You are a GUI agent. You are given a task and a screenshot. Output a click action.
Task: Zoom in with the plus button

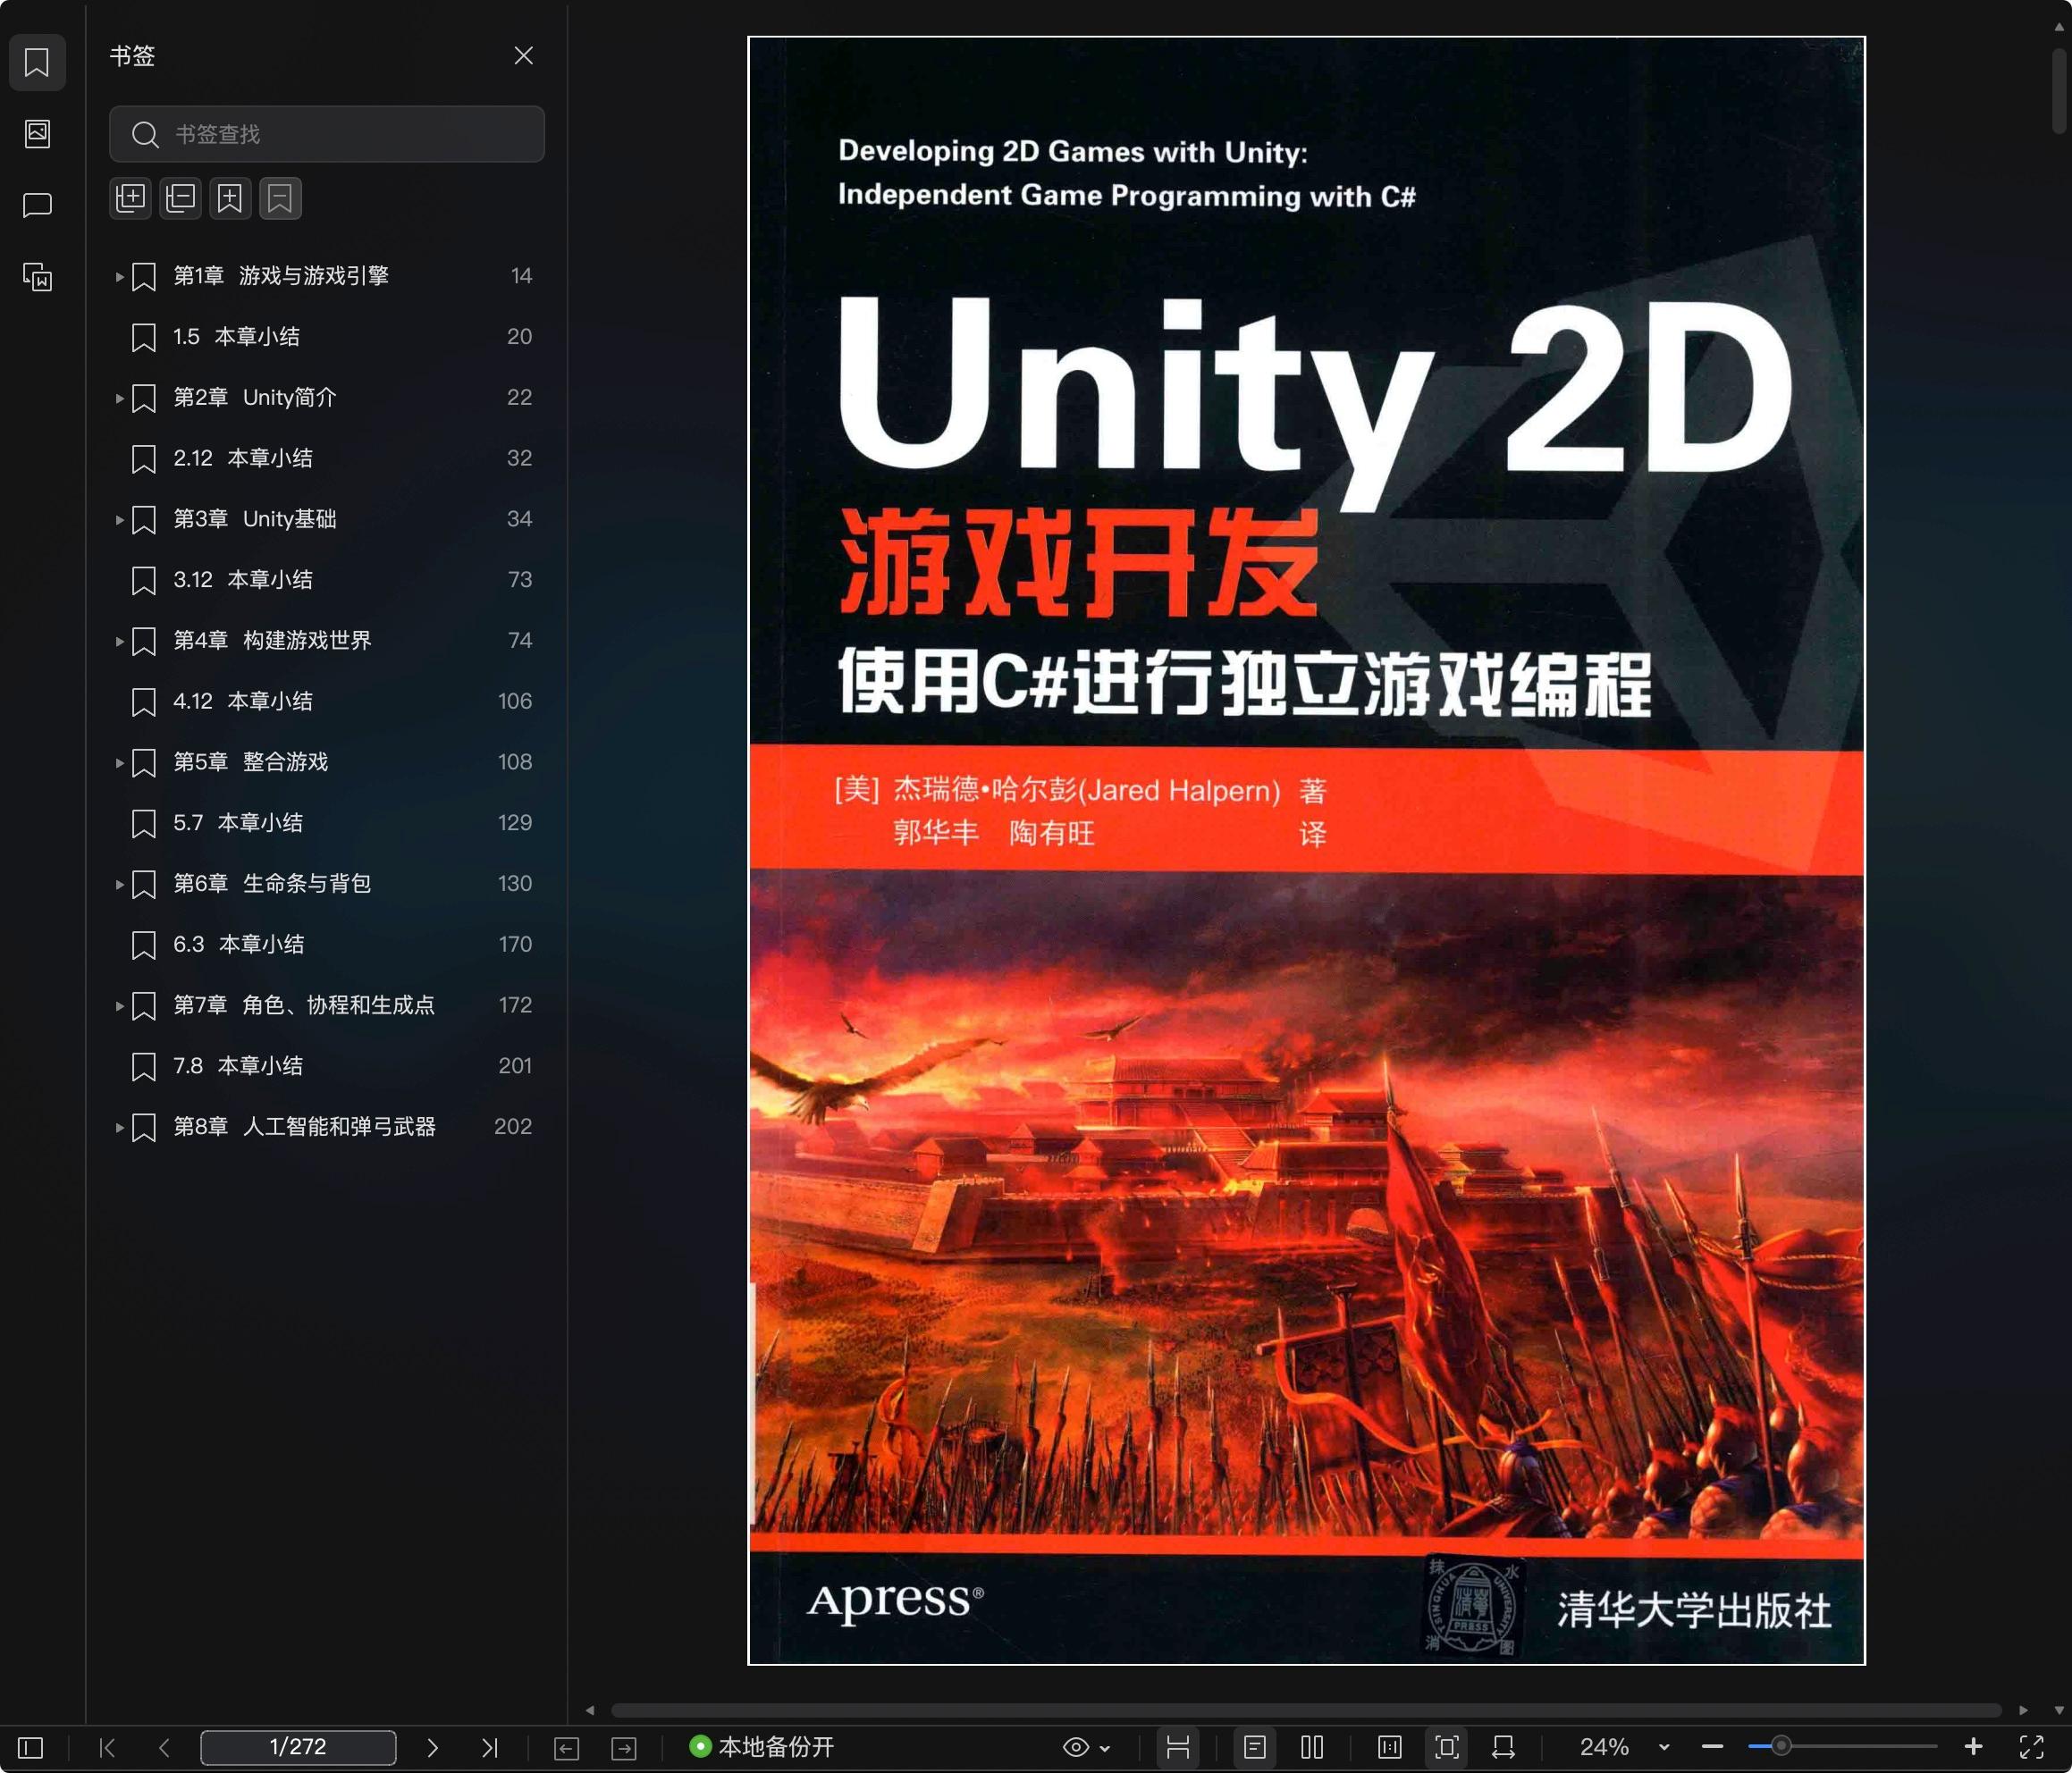tap(1973, 1747)
